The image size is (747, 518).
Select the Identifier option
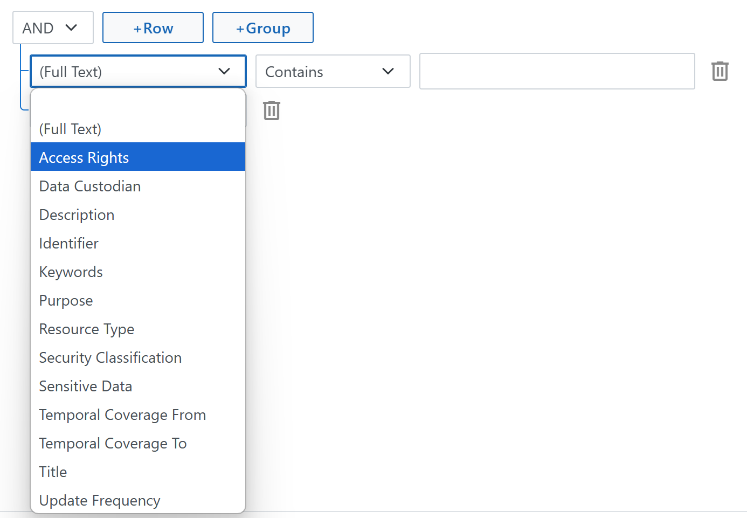(138, 243)
